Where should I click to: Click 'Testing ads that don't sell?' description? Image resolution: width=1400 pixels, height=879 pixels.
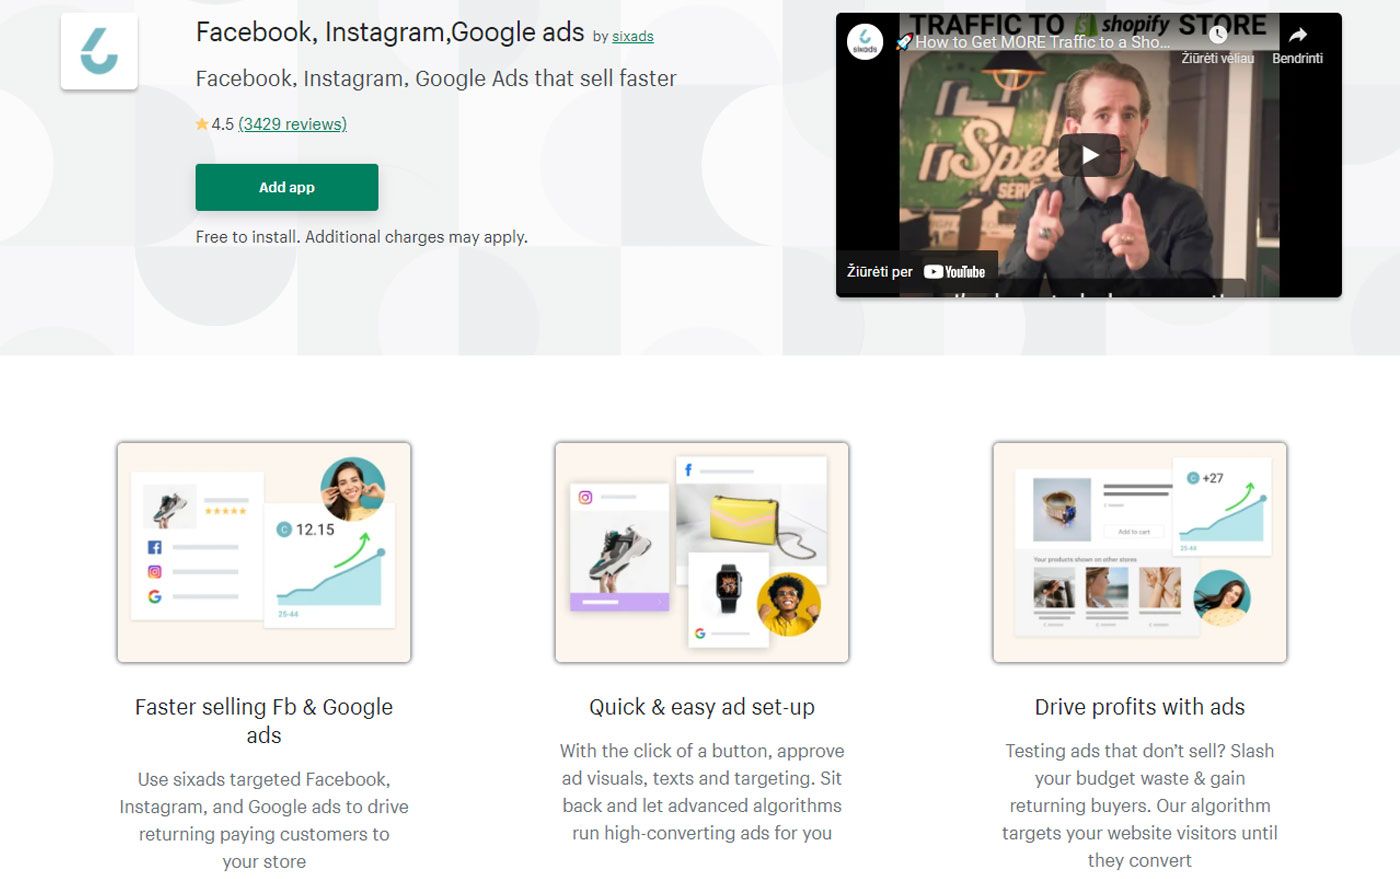point(1140,805)
